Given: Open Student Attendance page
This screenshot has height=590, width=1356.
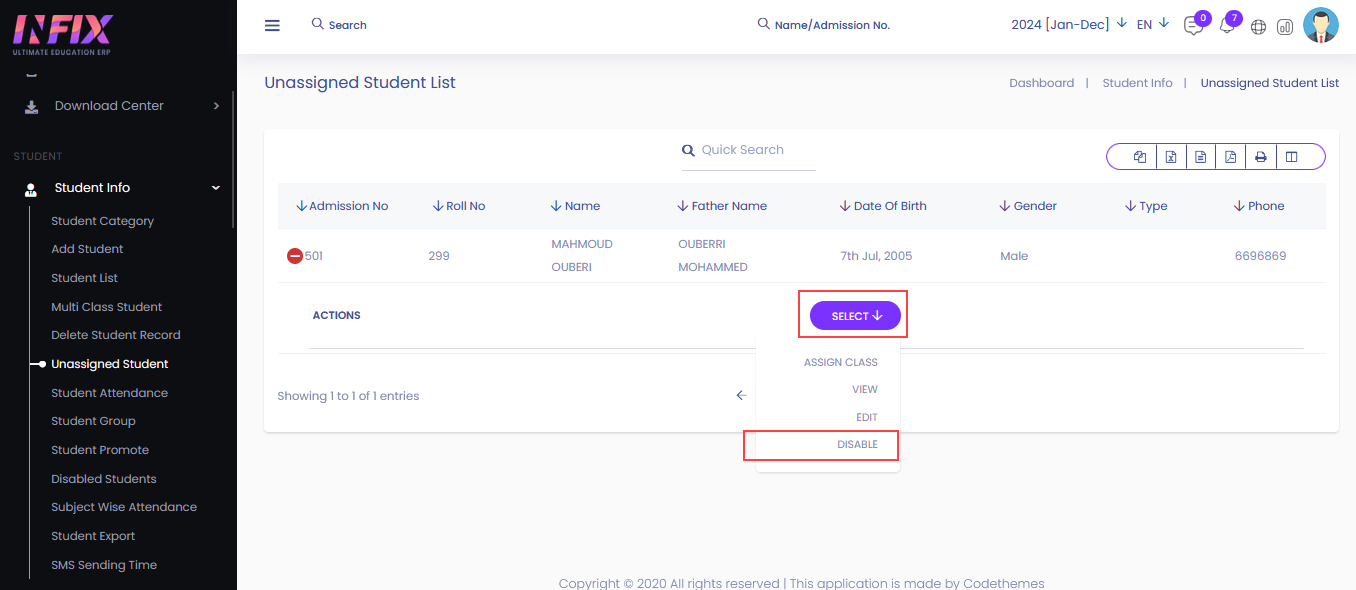Looking at the screenshot, I should pos(110,393).
